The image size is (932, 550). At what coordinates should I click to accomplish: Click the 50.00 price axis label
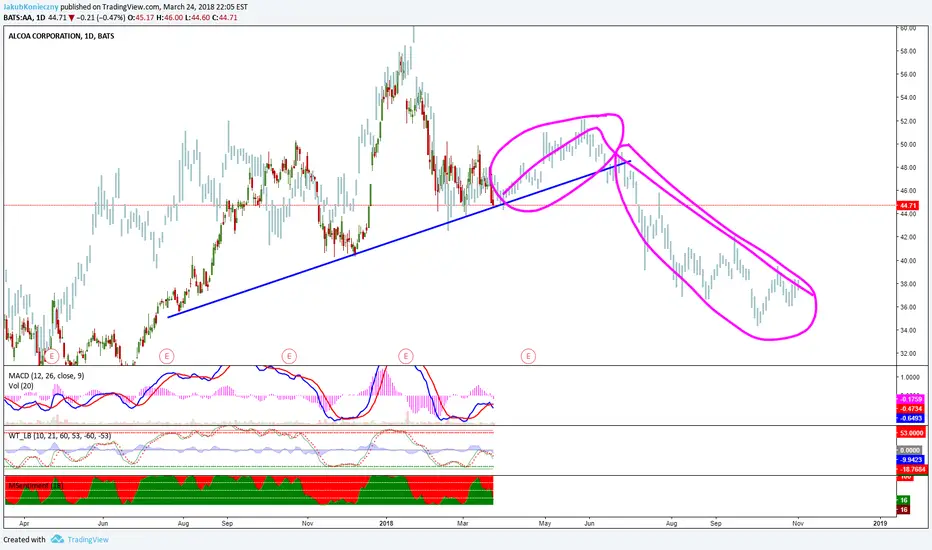tap(907, 144)
